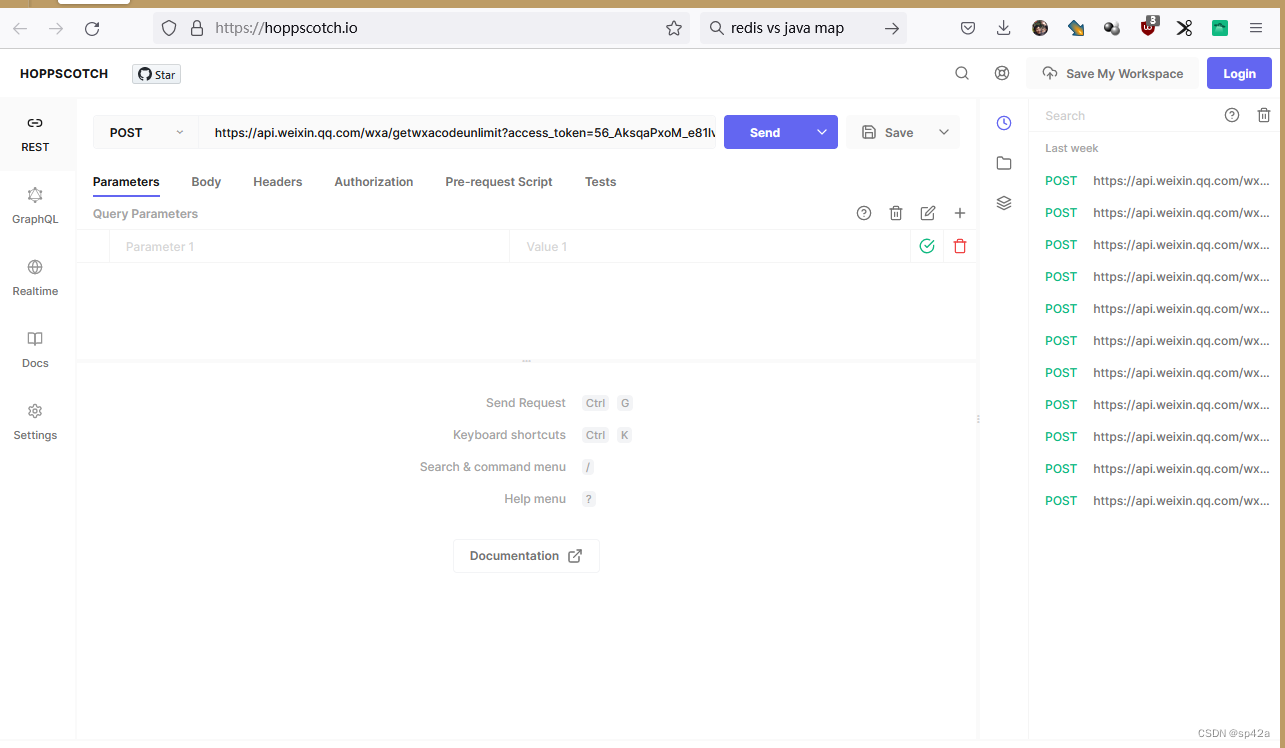
Task: Click the green extension icon in browser toolbar
Action: 1220,28
